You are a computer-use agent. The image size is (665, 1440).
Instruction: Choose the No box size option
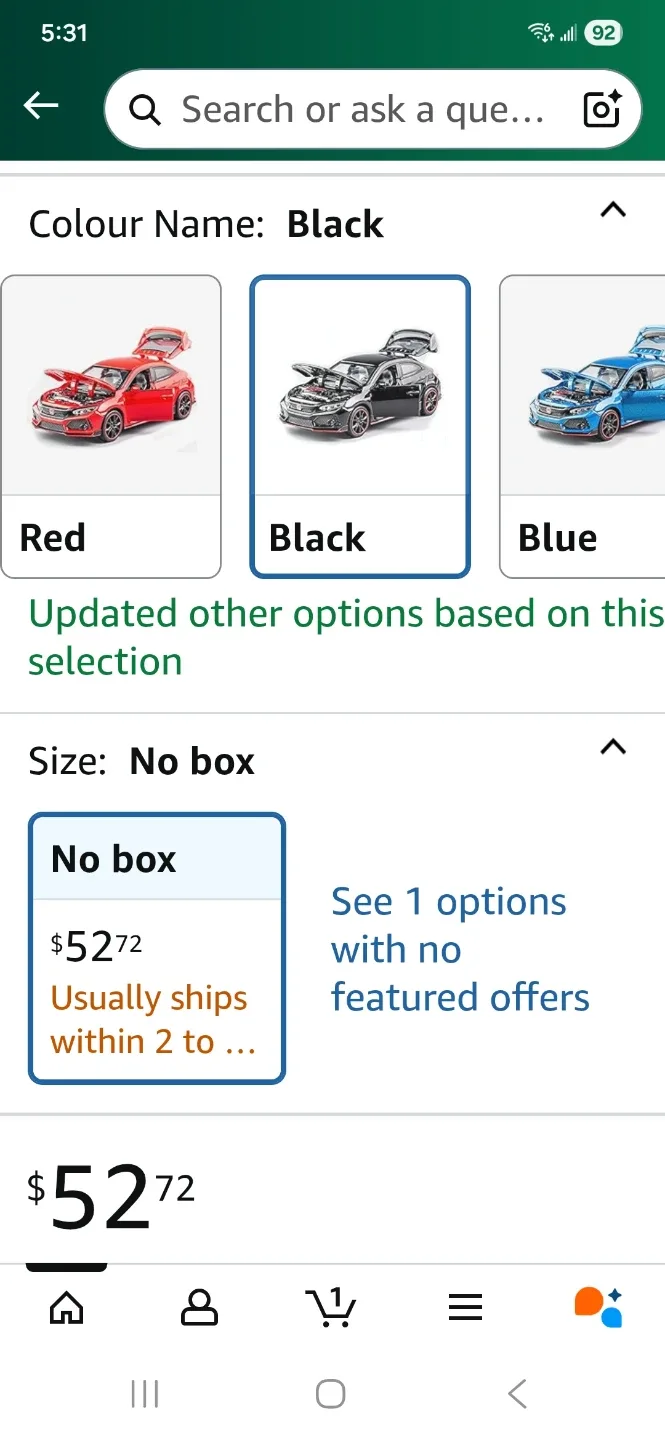(x=157, y=948)
